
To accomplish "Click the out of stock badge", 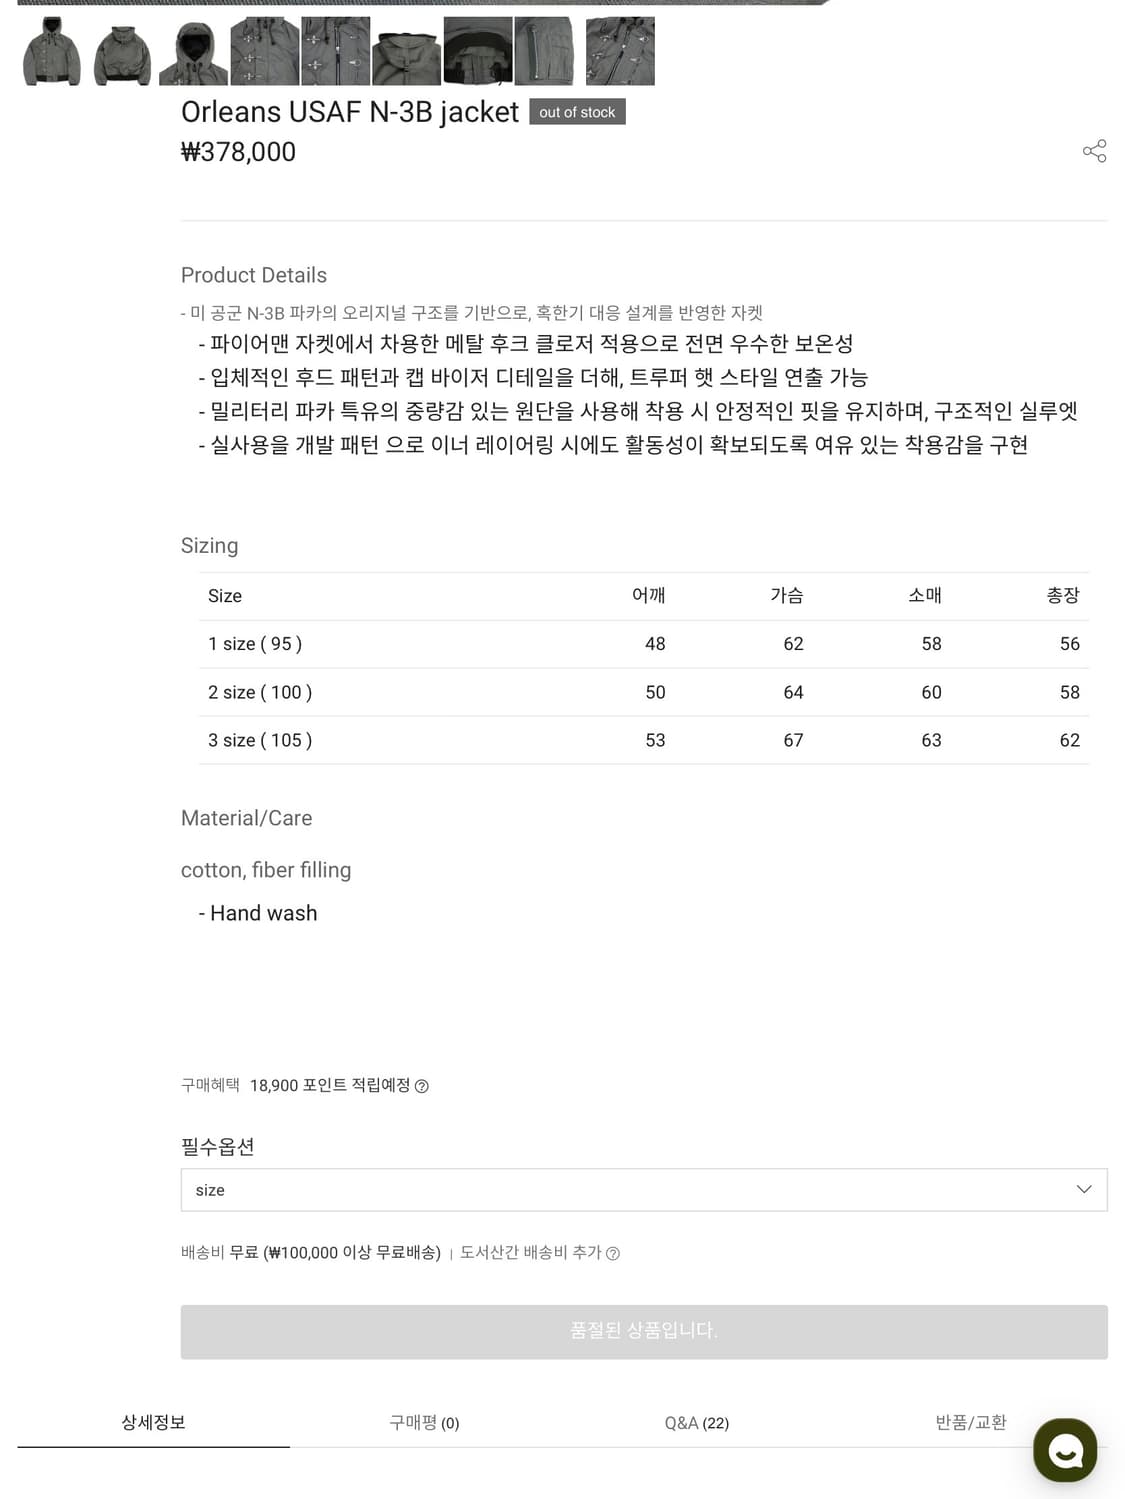I will pyautogui.click(x=577, y=112).
